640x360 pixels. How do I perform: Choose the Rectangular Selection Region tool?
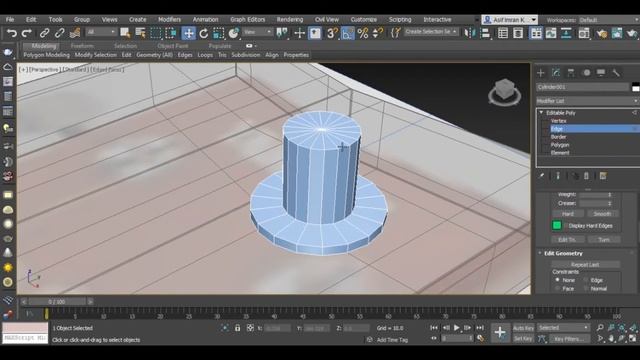coord(156,33)
